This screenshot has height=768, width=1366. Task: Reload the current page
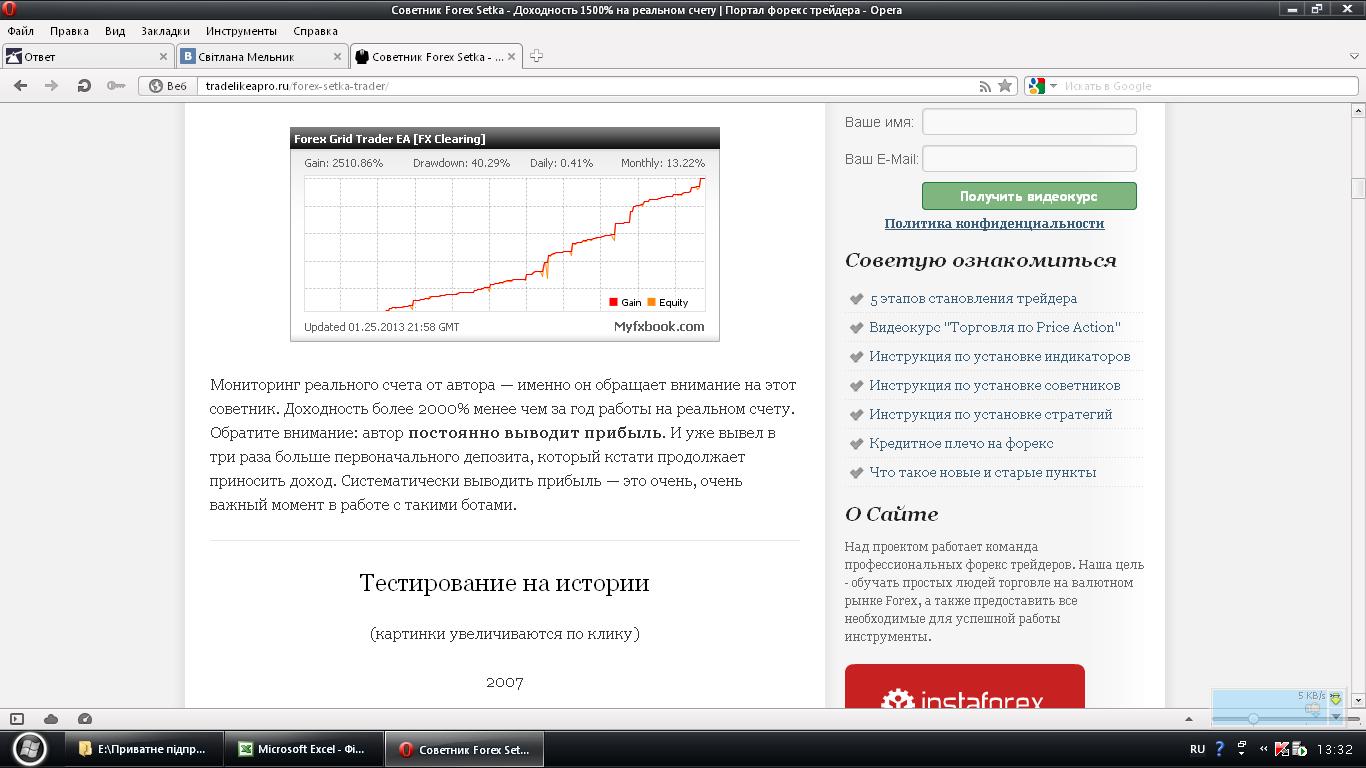point(84,86)
